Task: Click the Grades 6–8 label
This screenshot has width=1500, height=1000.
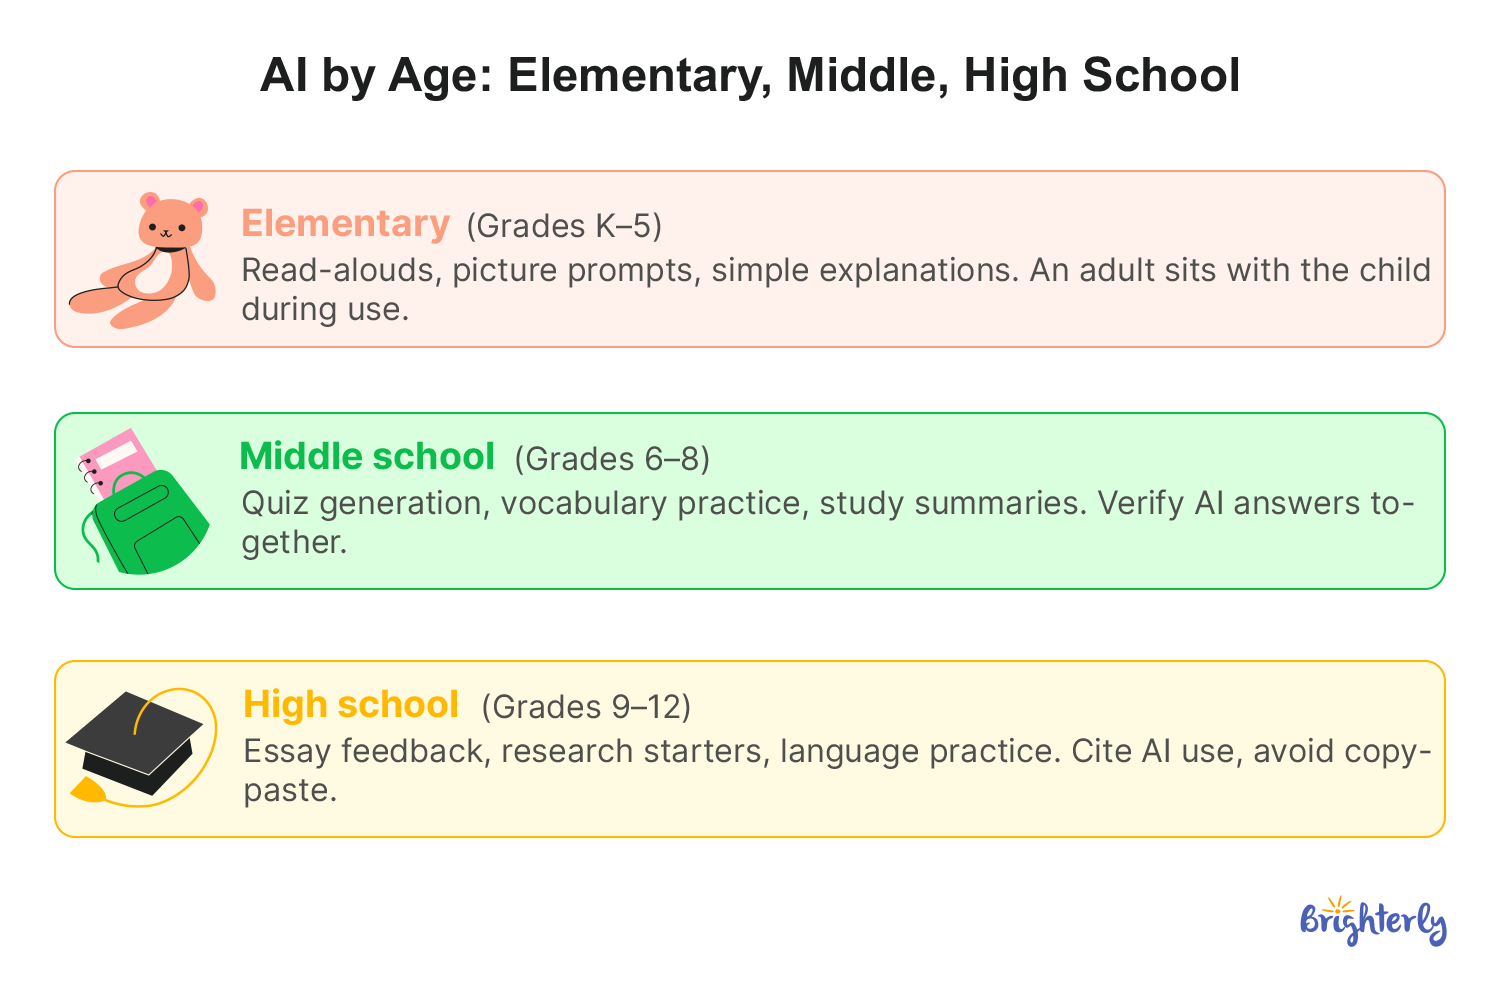Action: click(612, 459)
